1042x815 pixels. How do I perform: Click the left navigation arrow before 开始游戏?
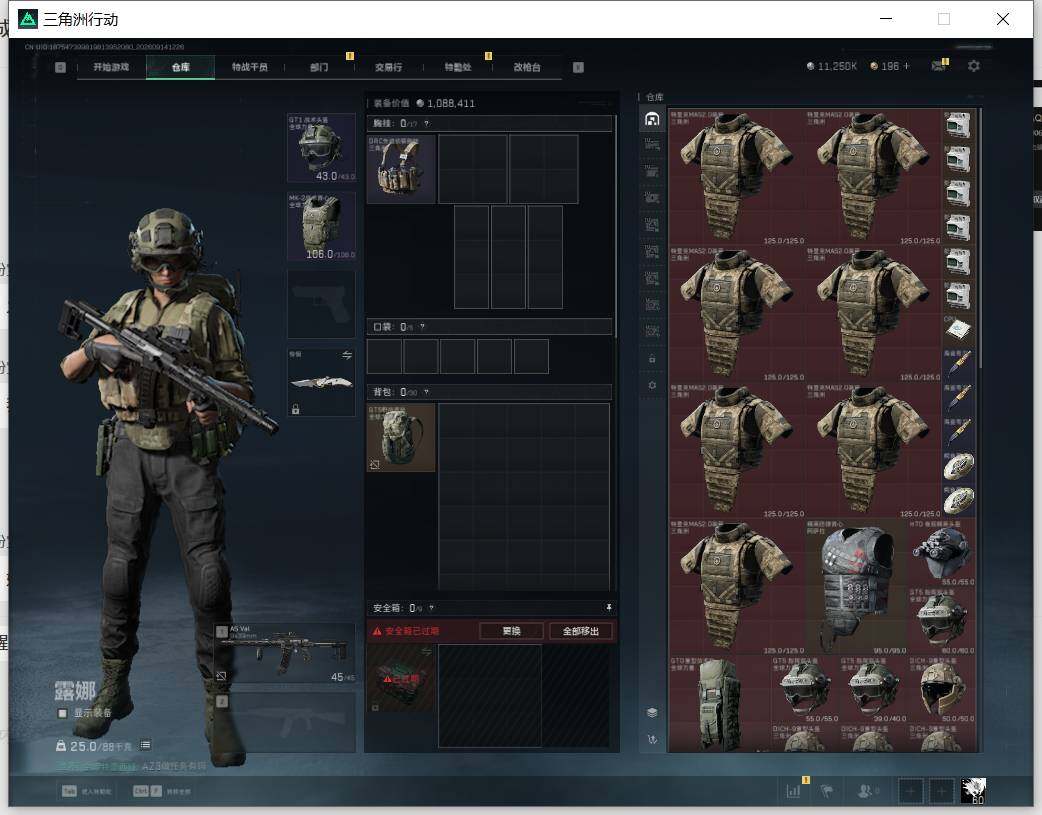click(60, 67)
